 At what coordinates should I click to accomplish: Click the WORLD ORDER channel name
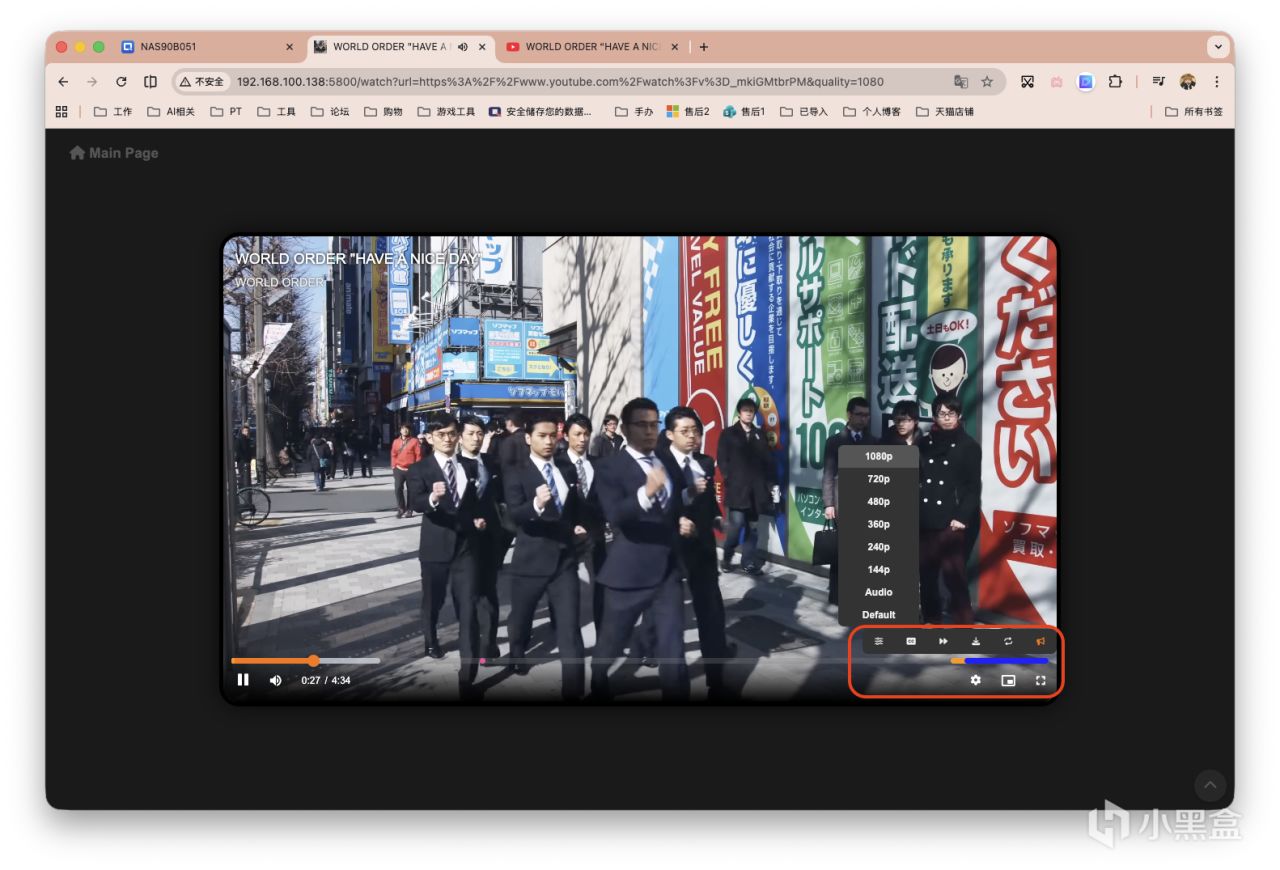280,282
